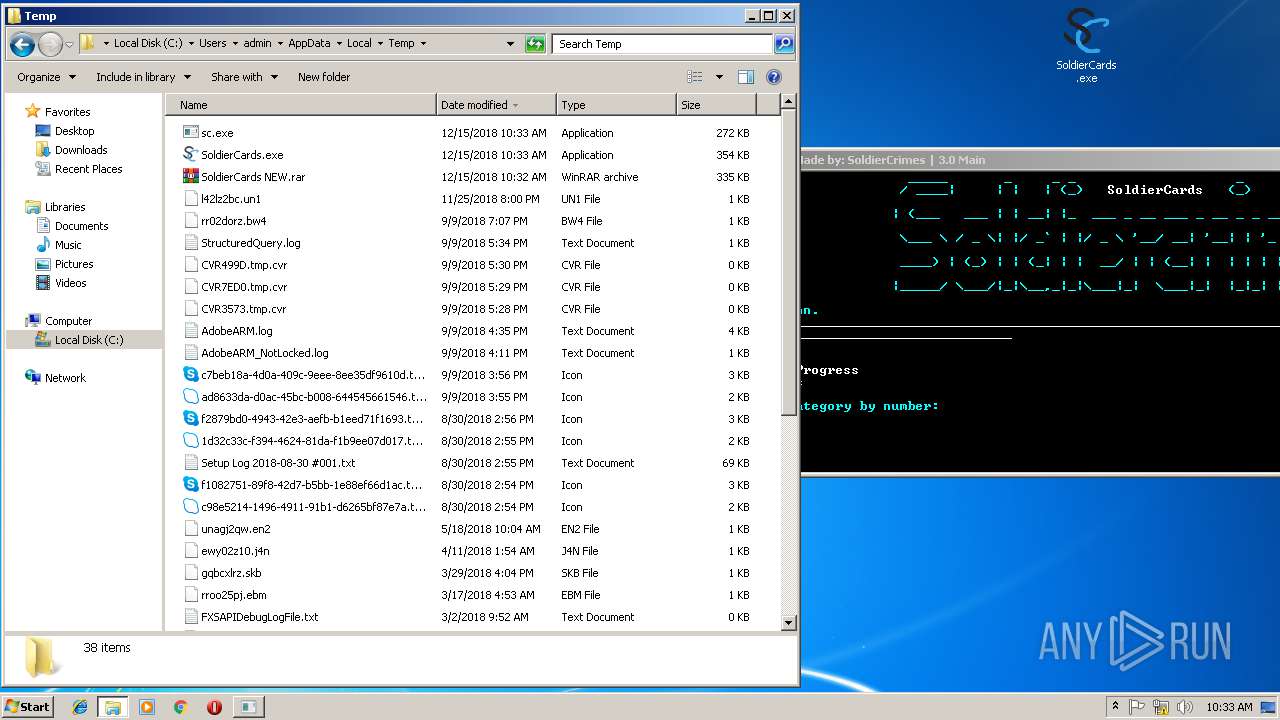Open Google Chrome from taskbar
1280x720 pixels.
pyautogui.click(x=181, y=707)
